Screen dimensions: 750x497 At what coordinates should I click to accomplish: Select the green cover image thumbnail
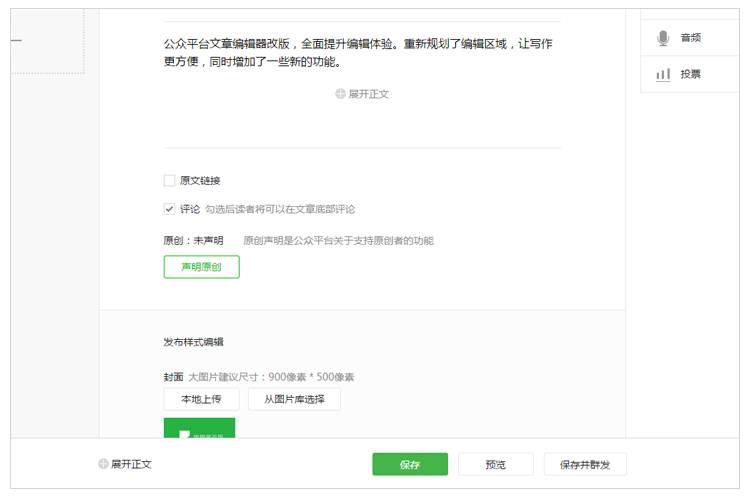(199, 428)
